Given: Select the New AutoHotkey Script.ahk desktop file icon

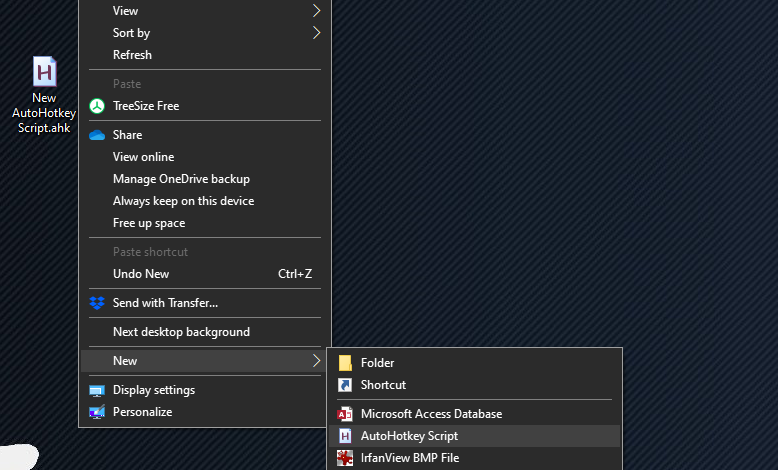Looking at the screenshot, I should [x=45, y=71].
